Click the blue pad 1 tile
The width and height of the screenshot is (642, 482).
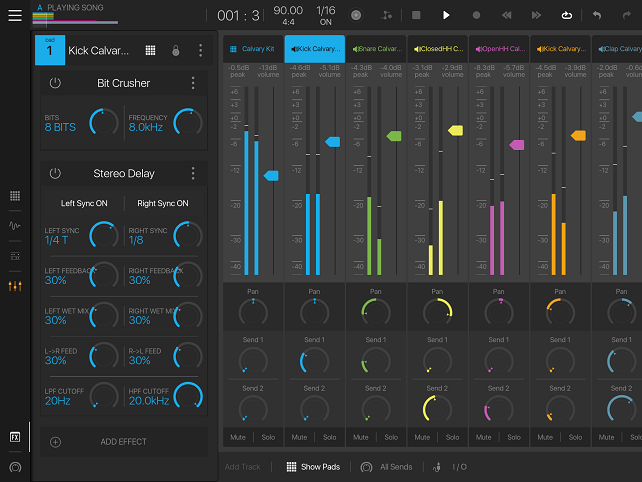tap(50, 50)
